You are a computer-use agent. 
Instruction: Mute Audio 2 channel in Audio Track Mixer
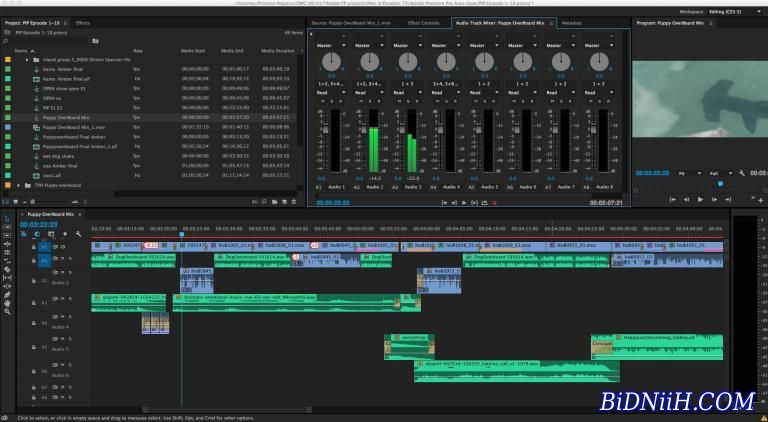click(x=363, y=101)
